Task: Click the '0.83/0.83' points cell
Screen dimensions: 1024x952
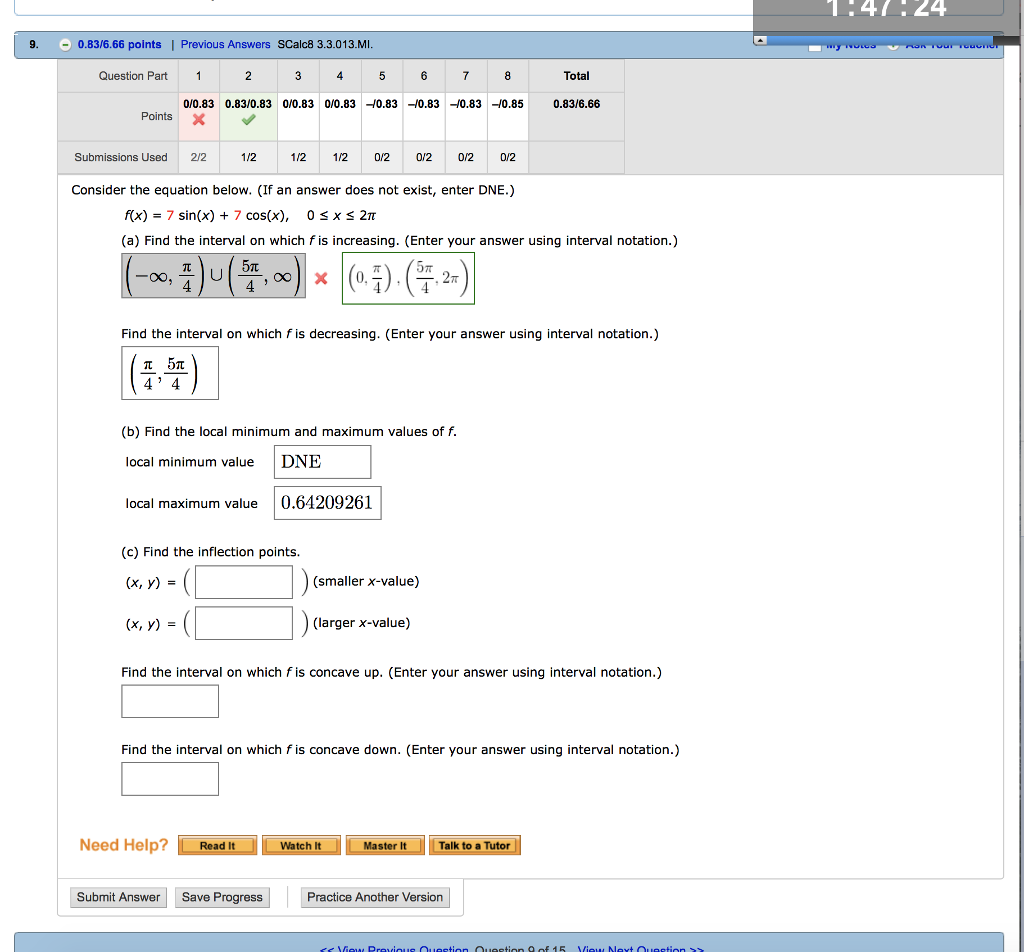Action: (x=248, y=104)
